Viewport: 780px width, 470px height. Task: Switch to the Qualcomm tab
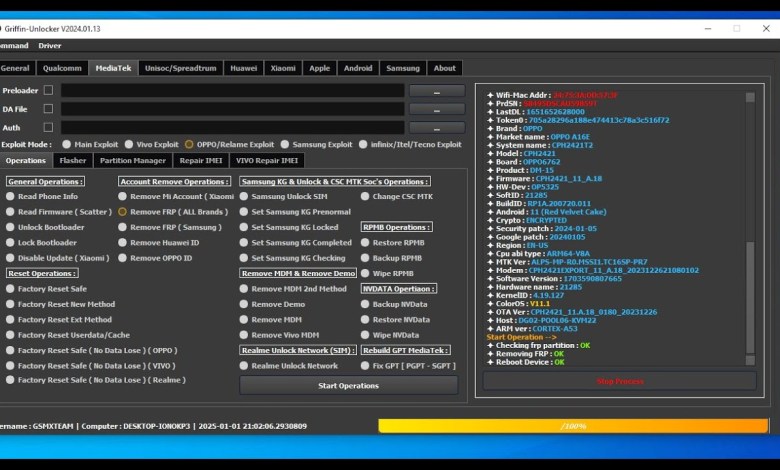(62, 68)
